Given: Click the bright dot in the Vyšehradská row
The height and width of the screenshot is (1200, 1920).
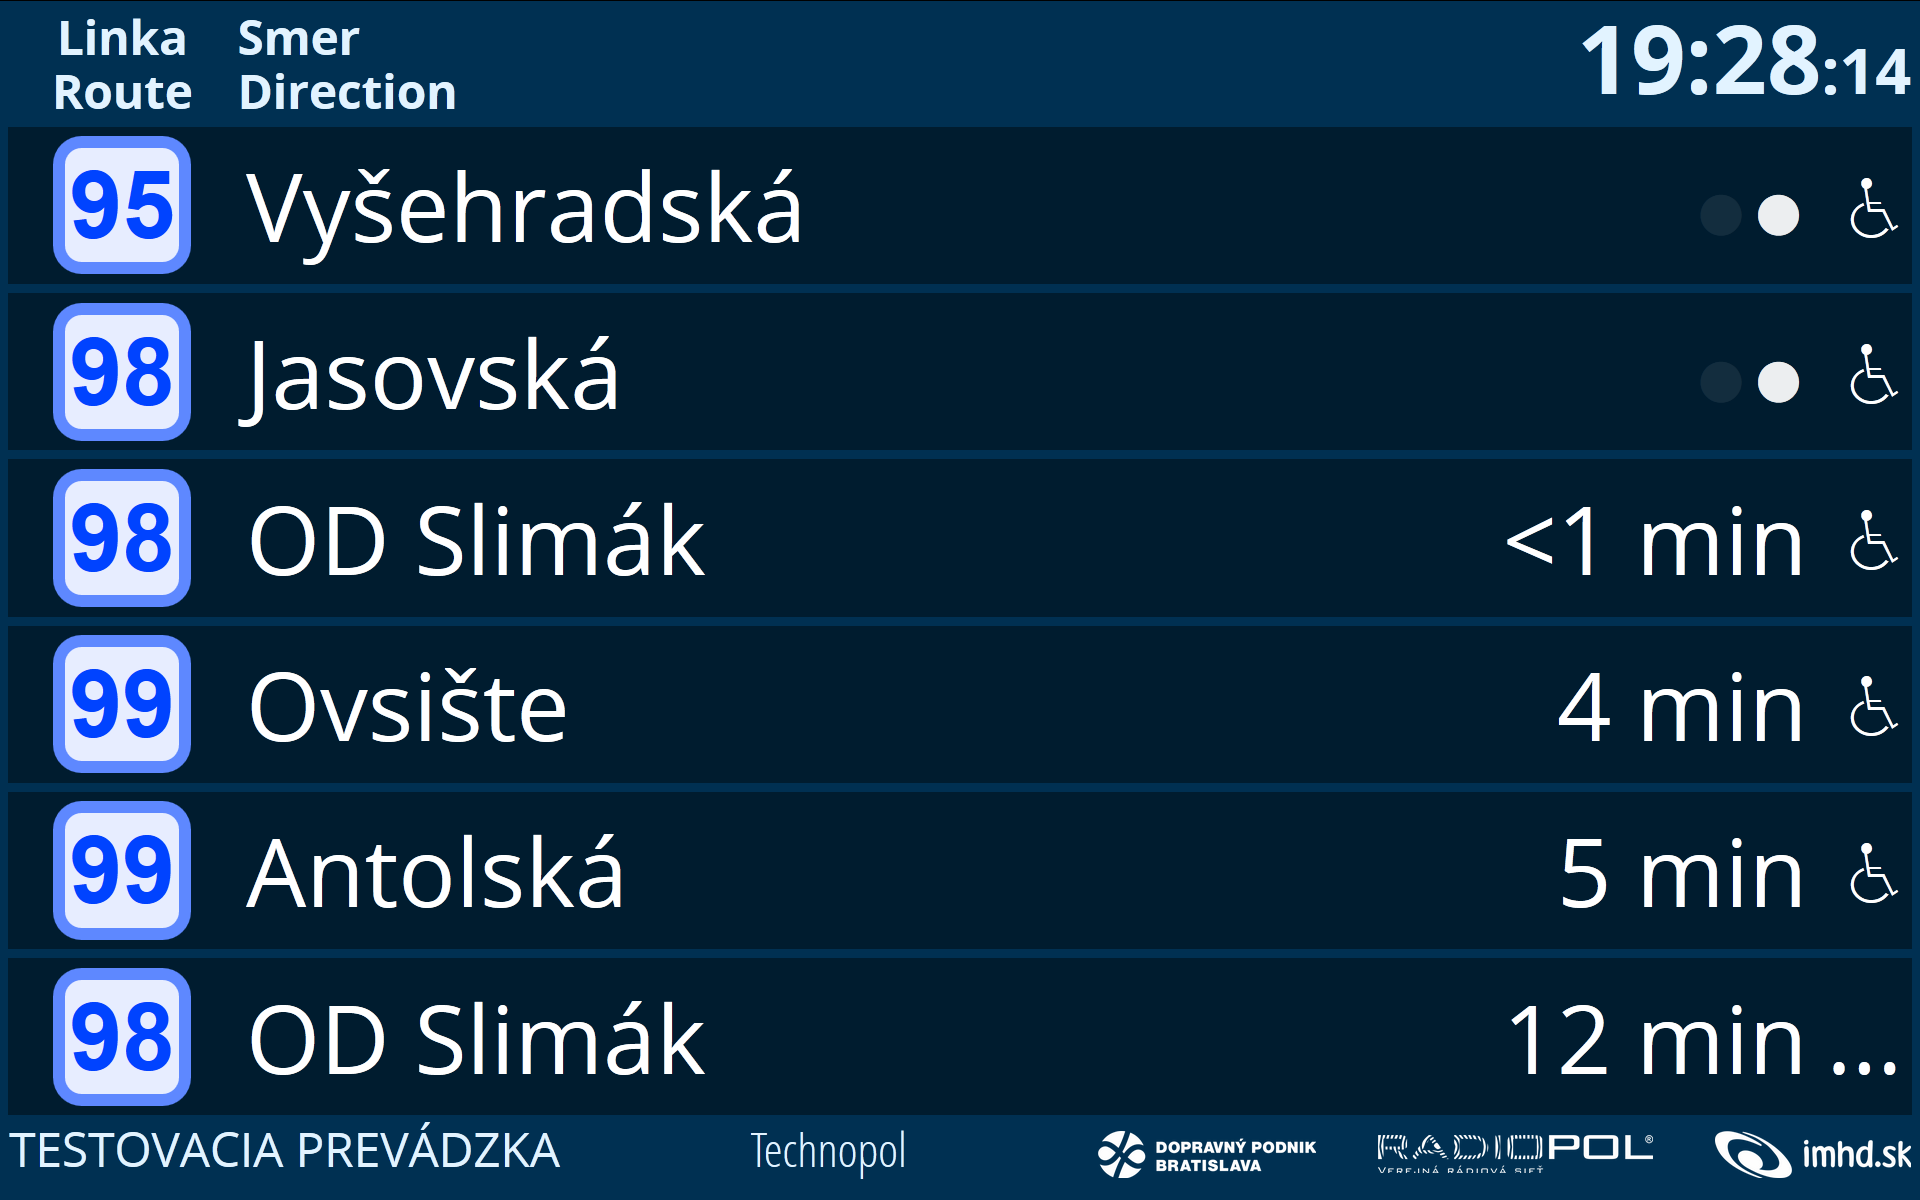Looking at the screenshot, I should 1778,215.
